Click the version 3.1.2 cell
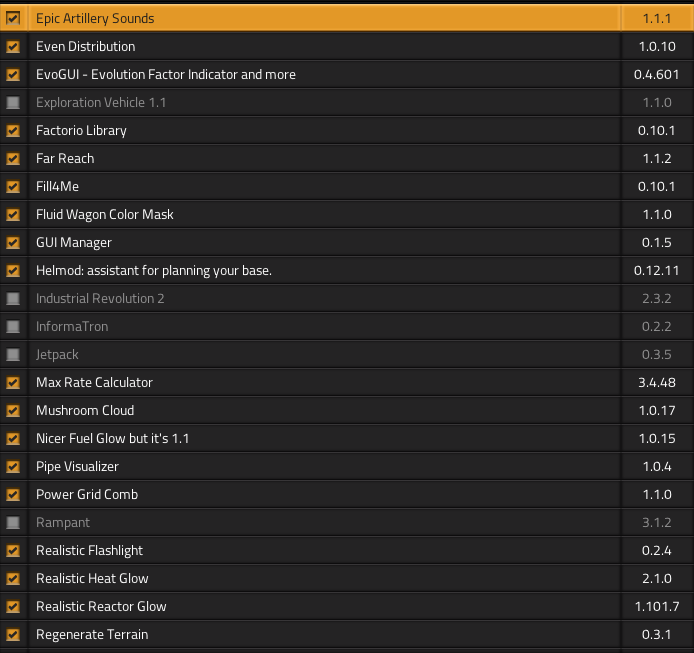The width and height of the screenshot is (694, 653). (x=657, y=522)
